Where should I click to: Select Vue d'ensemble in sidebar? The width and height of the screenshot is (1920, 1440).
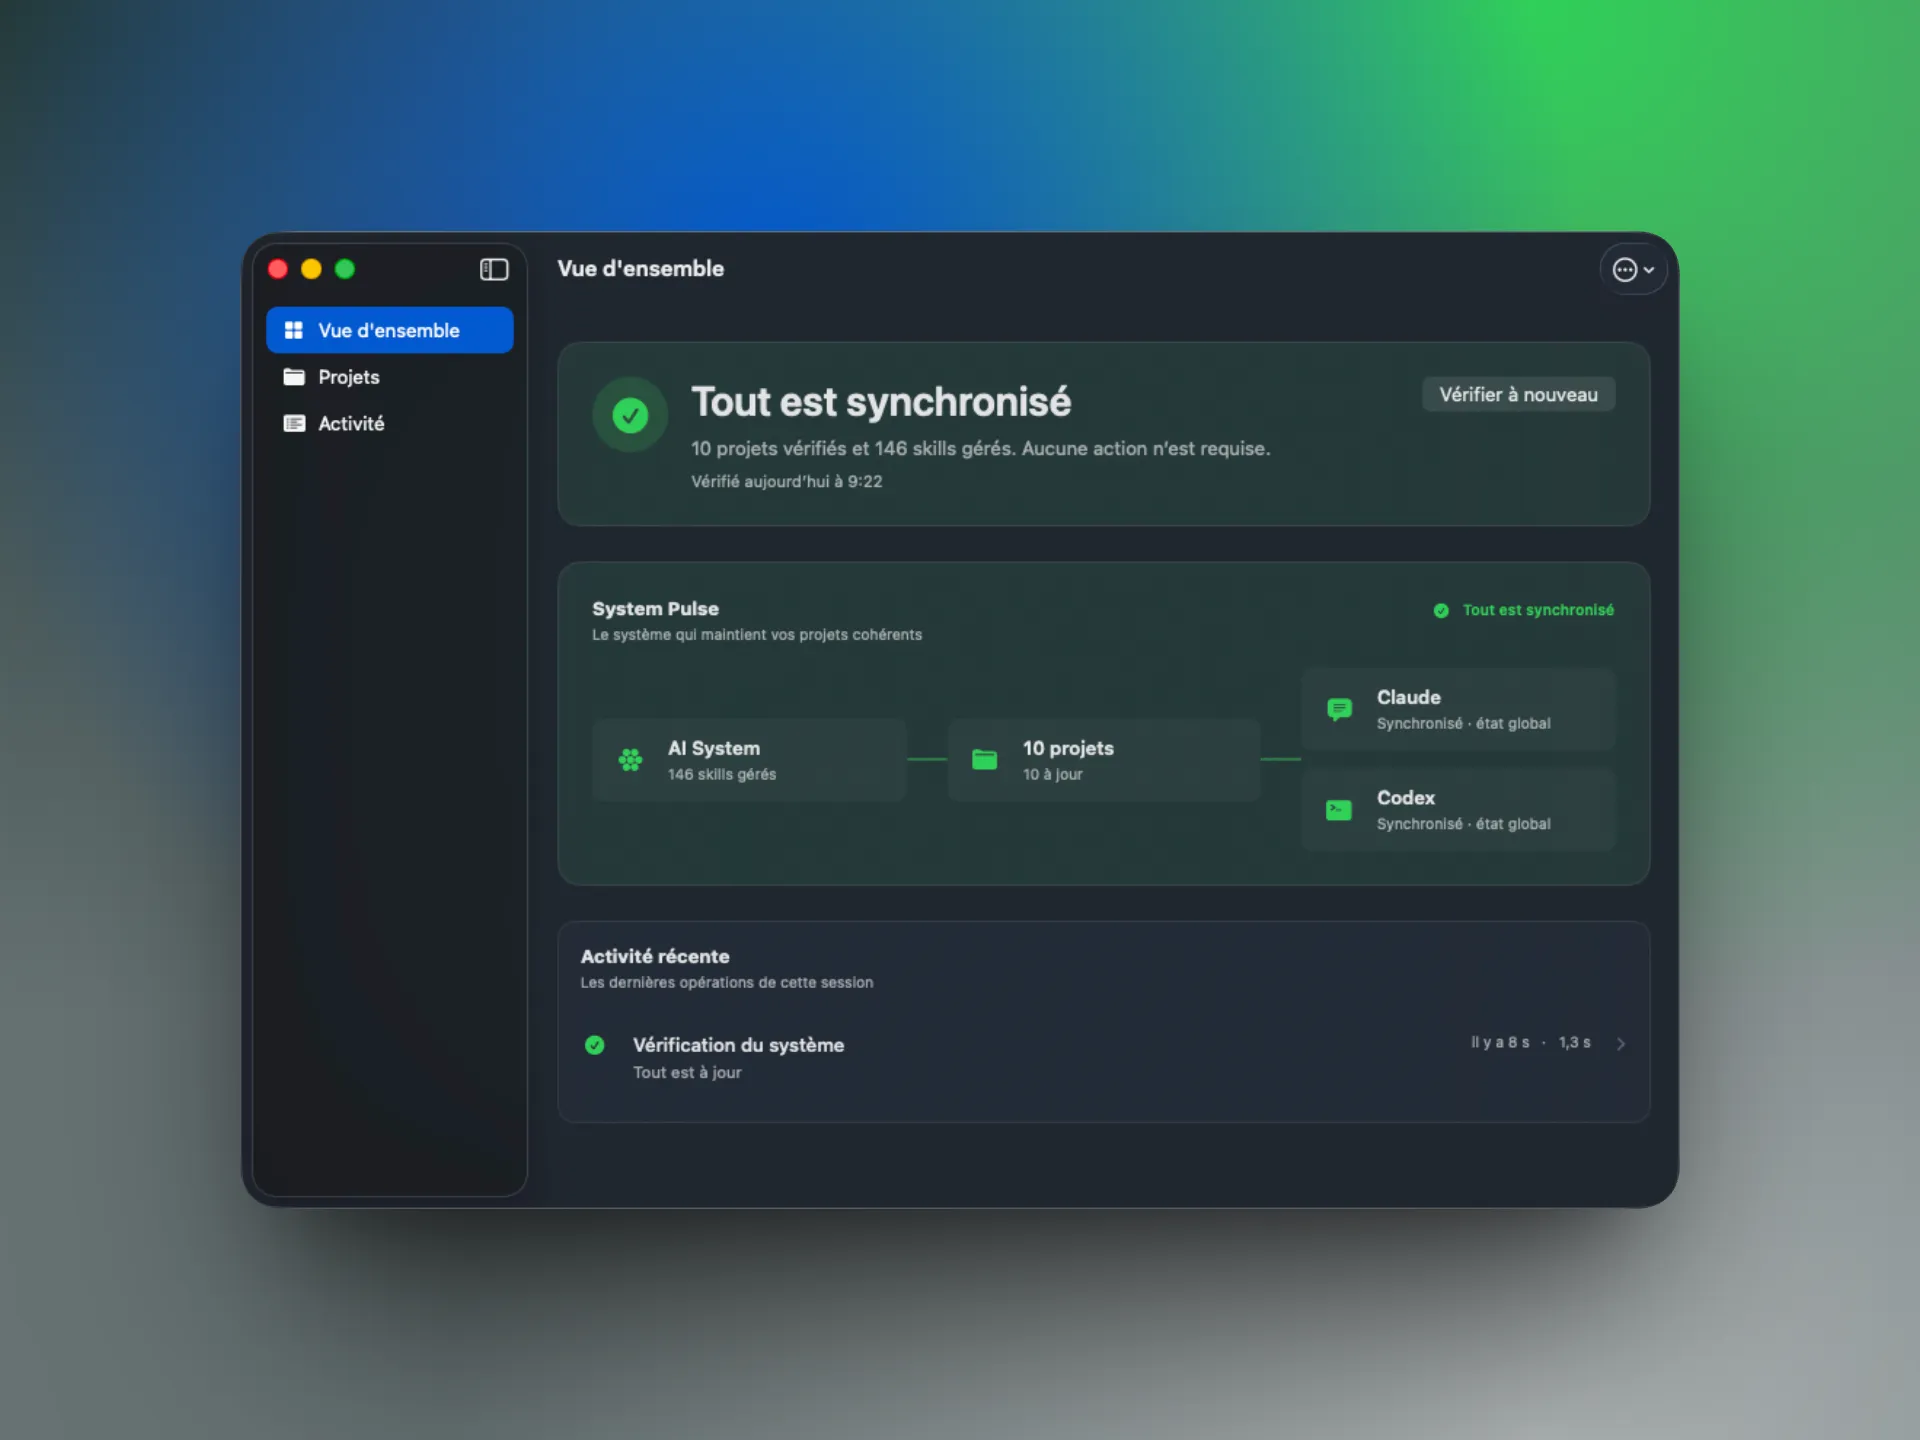click(x=389, y=330)
